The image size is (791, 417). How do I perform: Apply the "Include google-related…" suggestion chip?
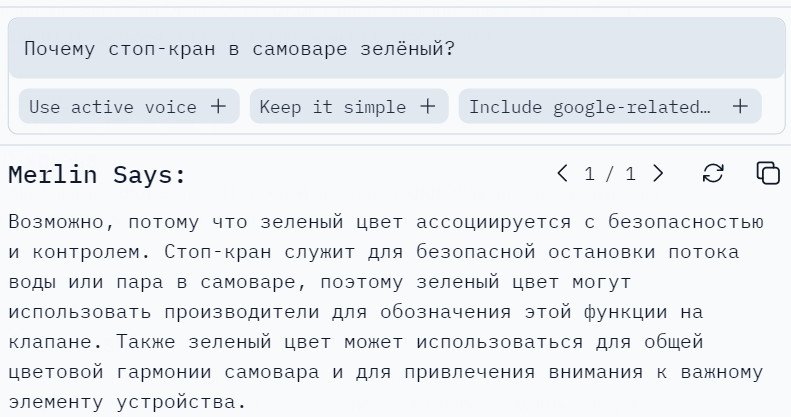(x=590, y=106)
